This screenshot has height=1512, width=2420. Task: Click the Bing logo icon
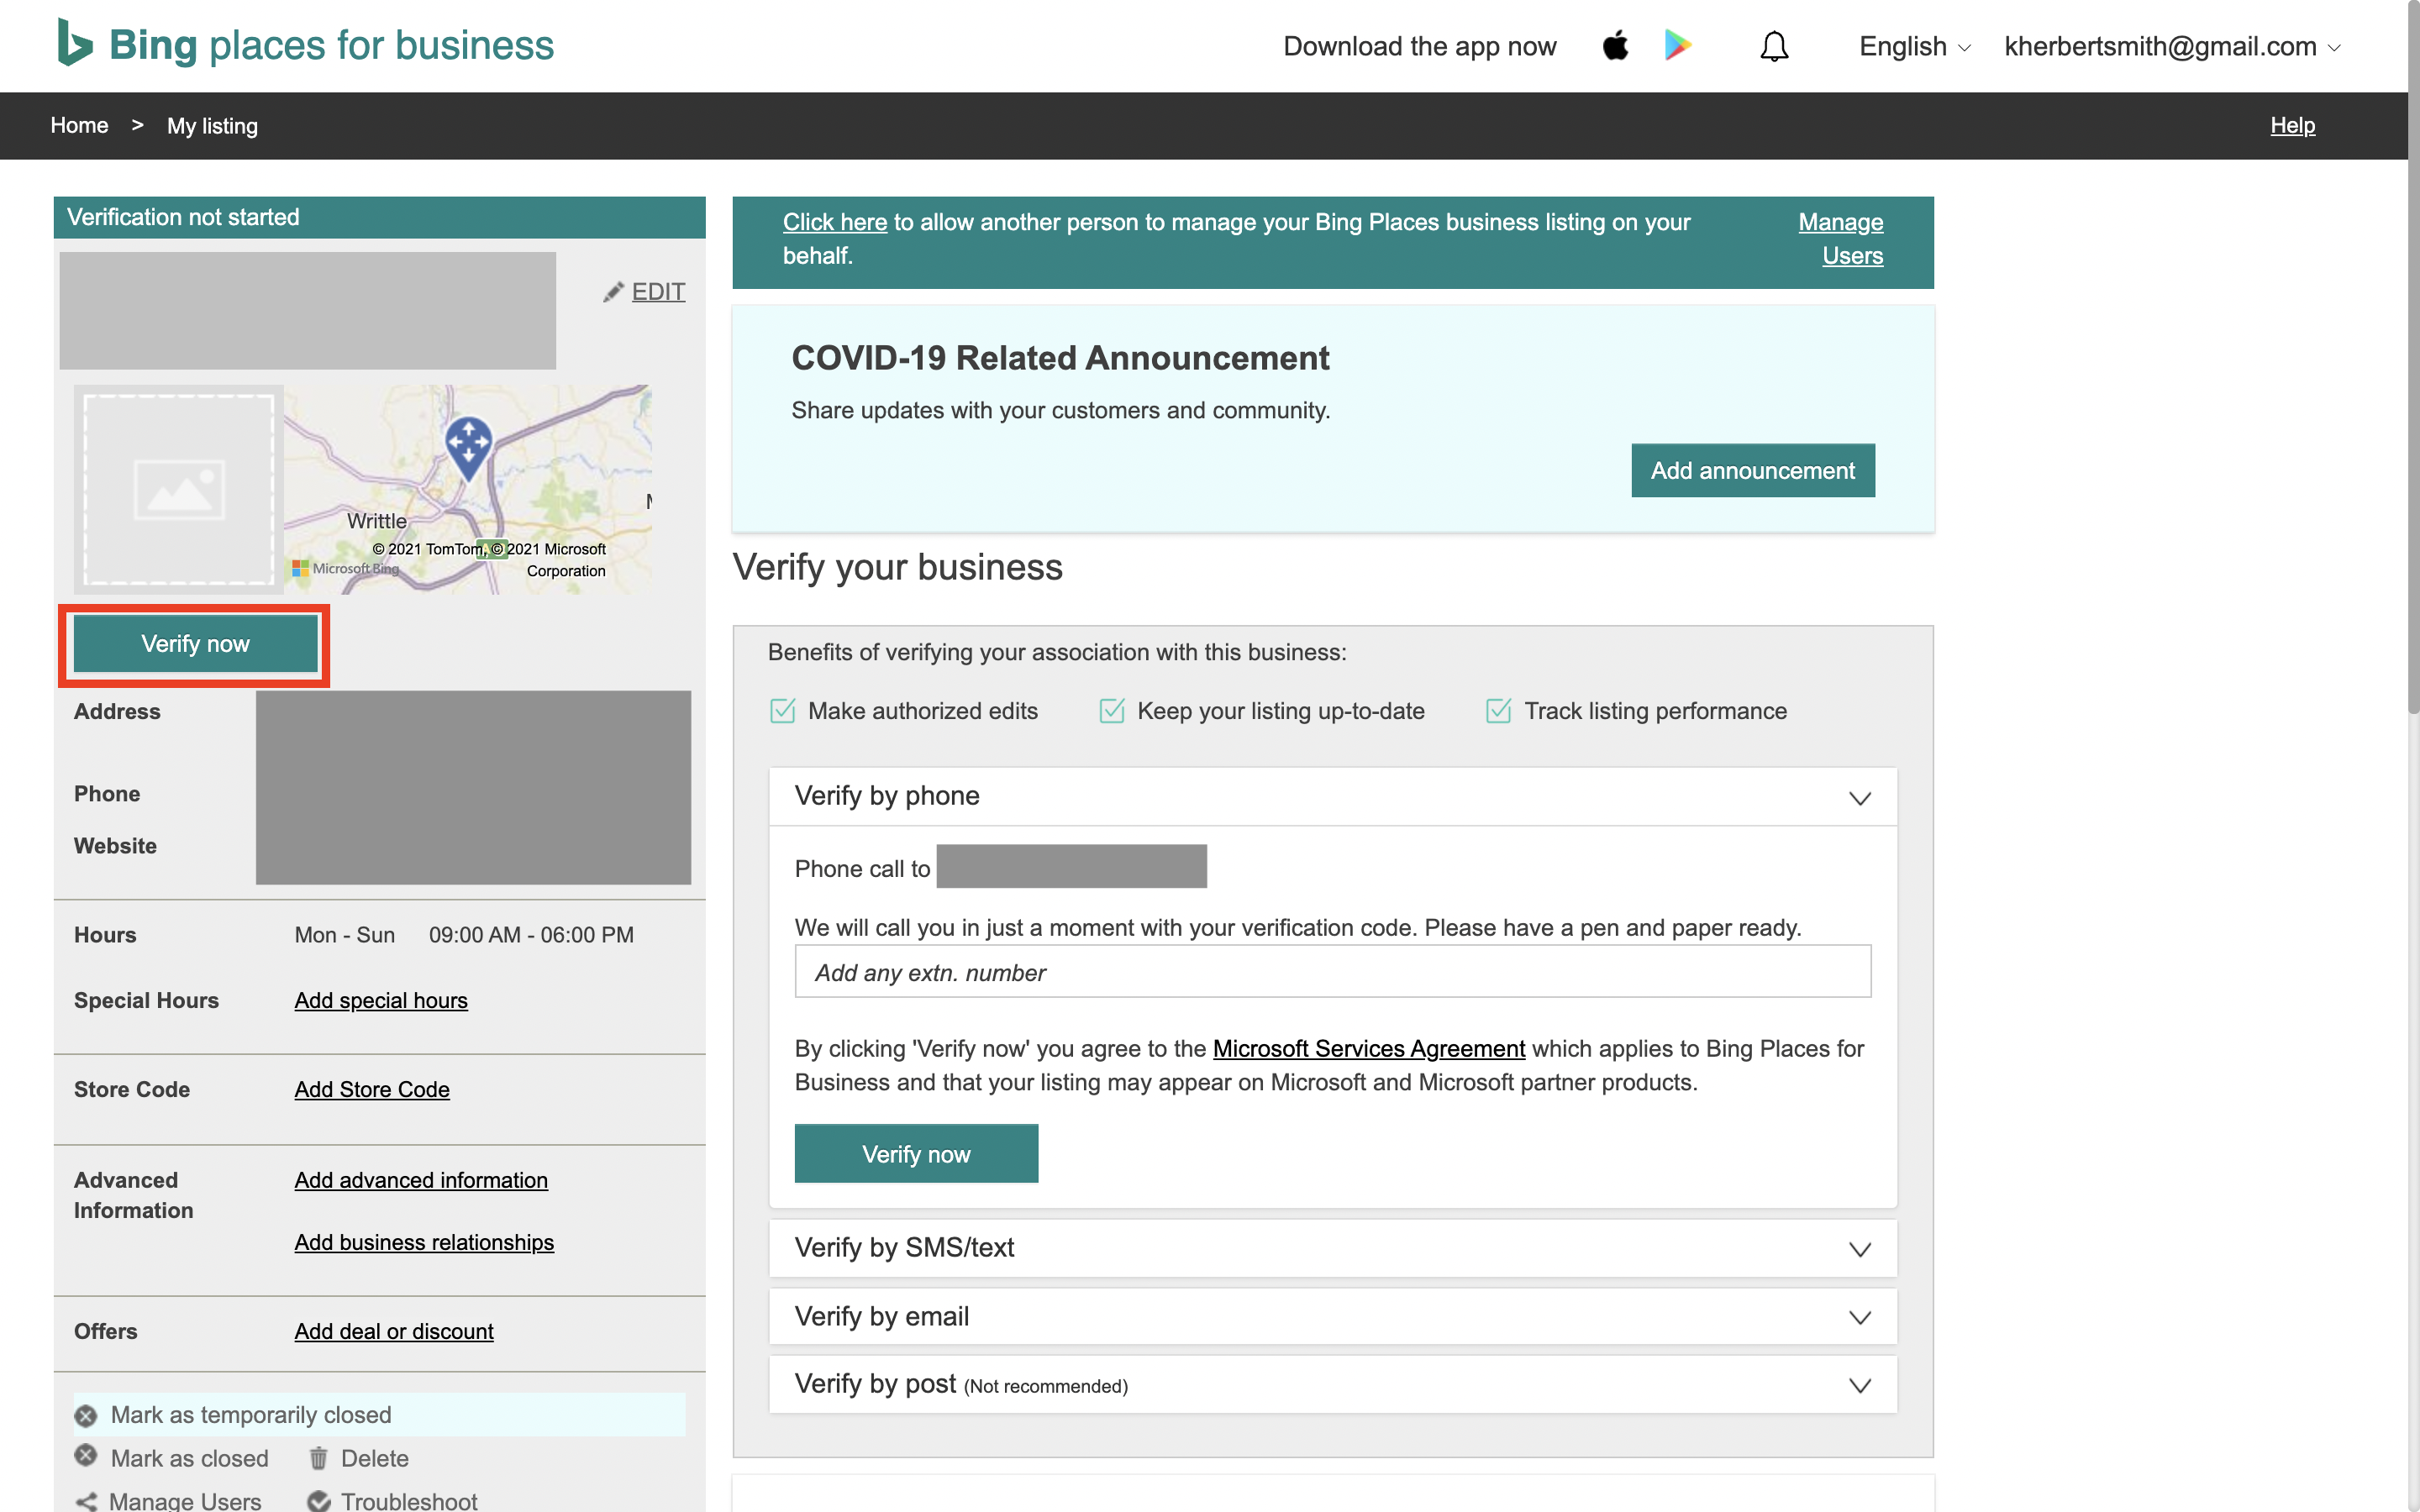point(75,43)
